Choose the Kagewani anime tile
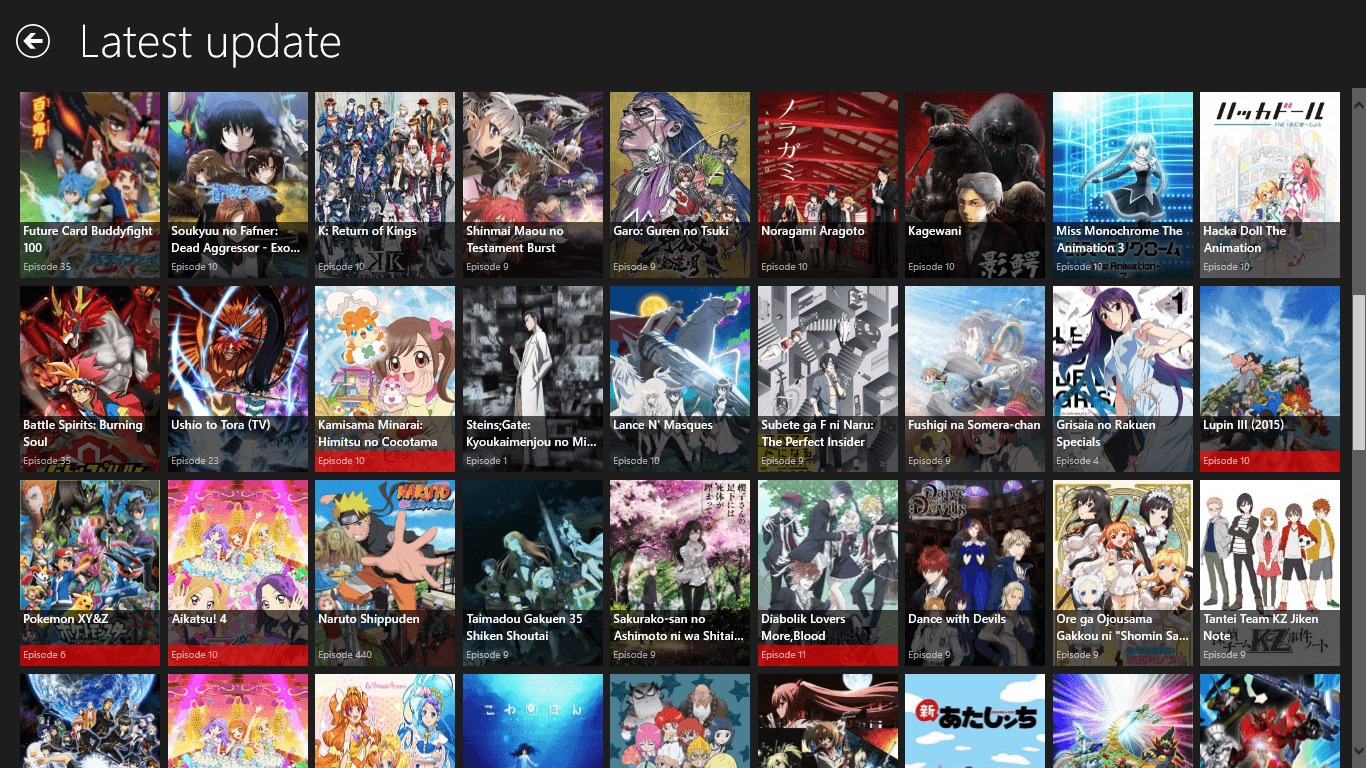Screen dimensions: 1366x768 tap(975, 185)
